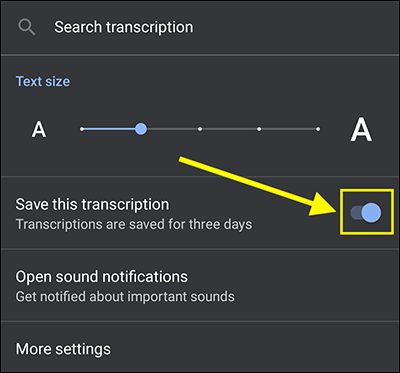The image size is (400, 373).
Task: Tap the large A text size icon
Action: [361, 130]
